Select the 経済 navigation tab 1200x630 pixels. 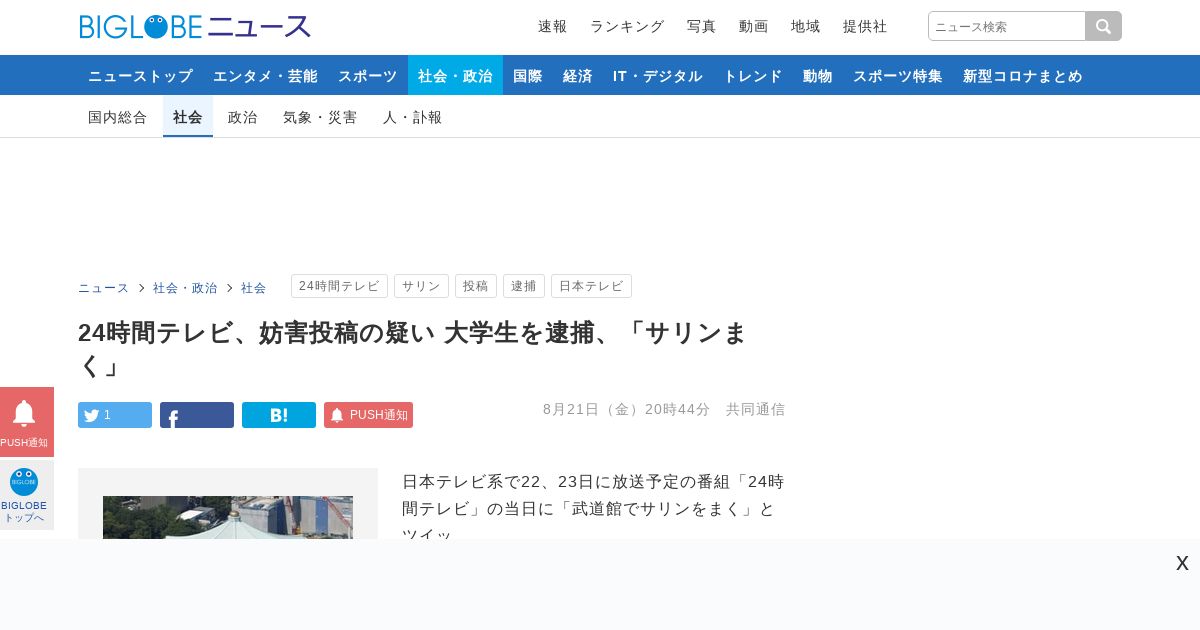[578, 75]
